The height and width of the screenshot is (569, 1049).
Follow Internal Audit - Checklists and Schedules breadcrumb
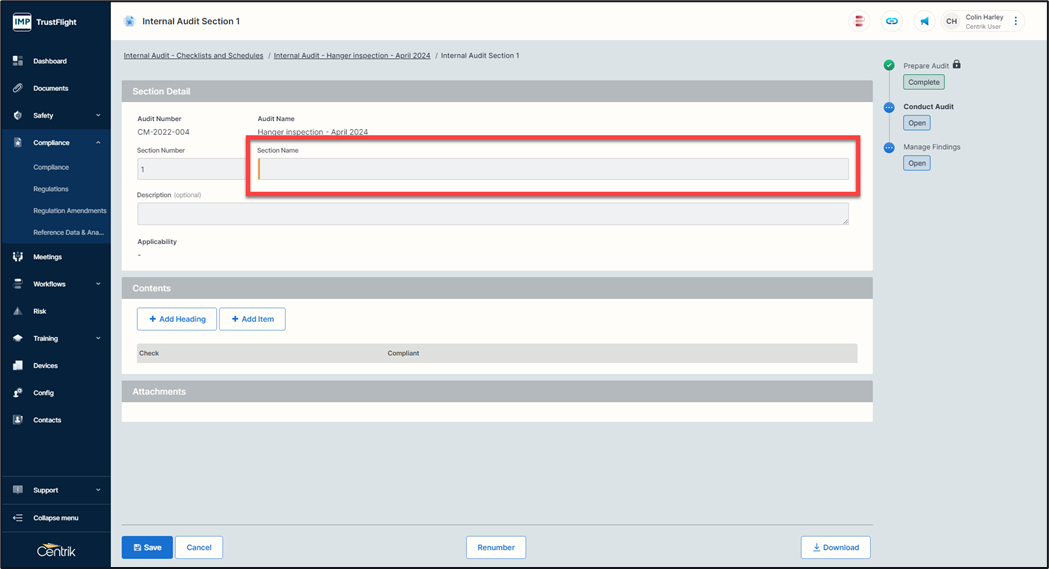[x=193, y=55]
